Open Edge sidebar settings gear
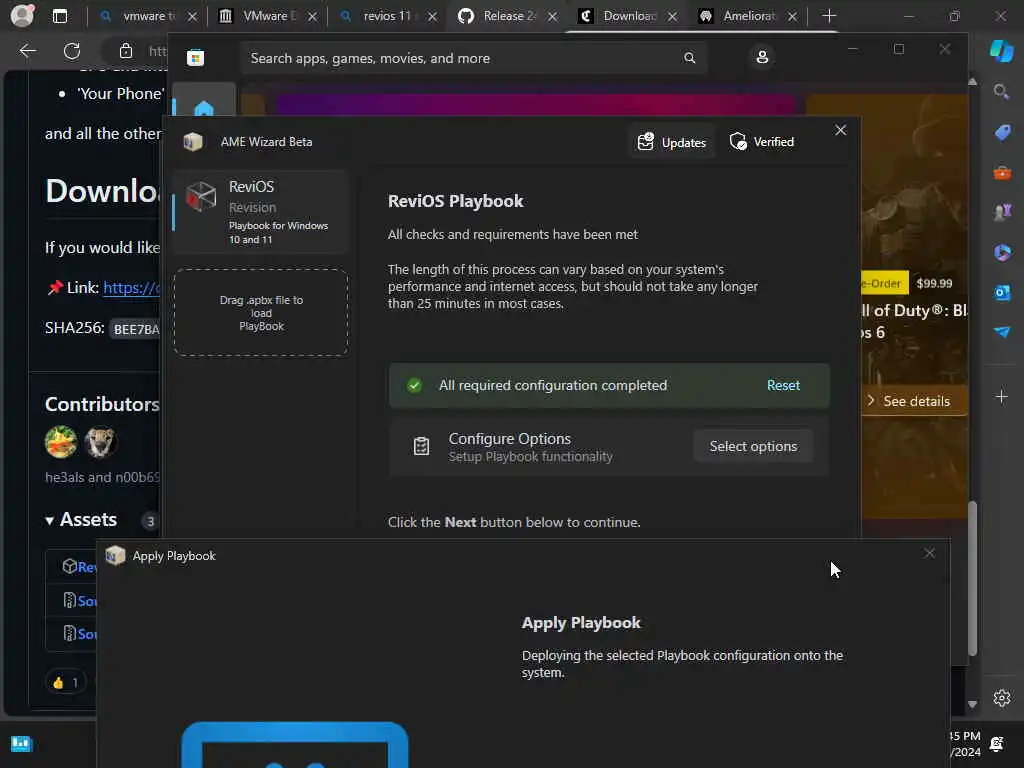The width and height of the screenshot is (1024, 768). (x=1002, y=698)
